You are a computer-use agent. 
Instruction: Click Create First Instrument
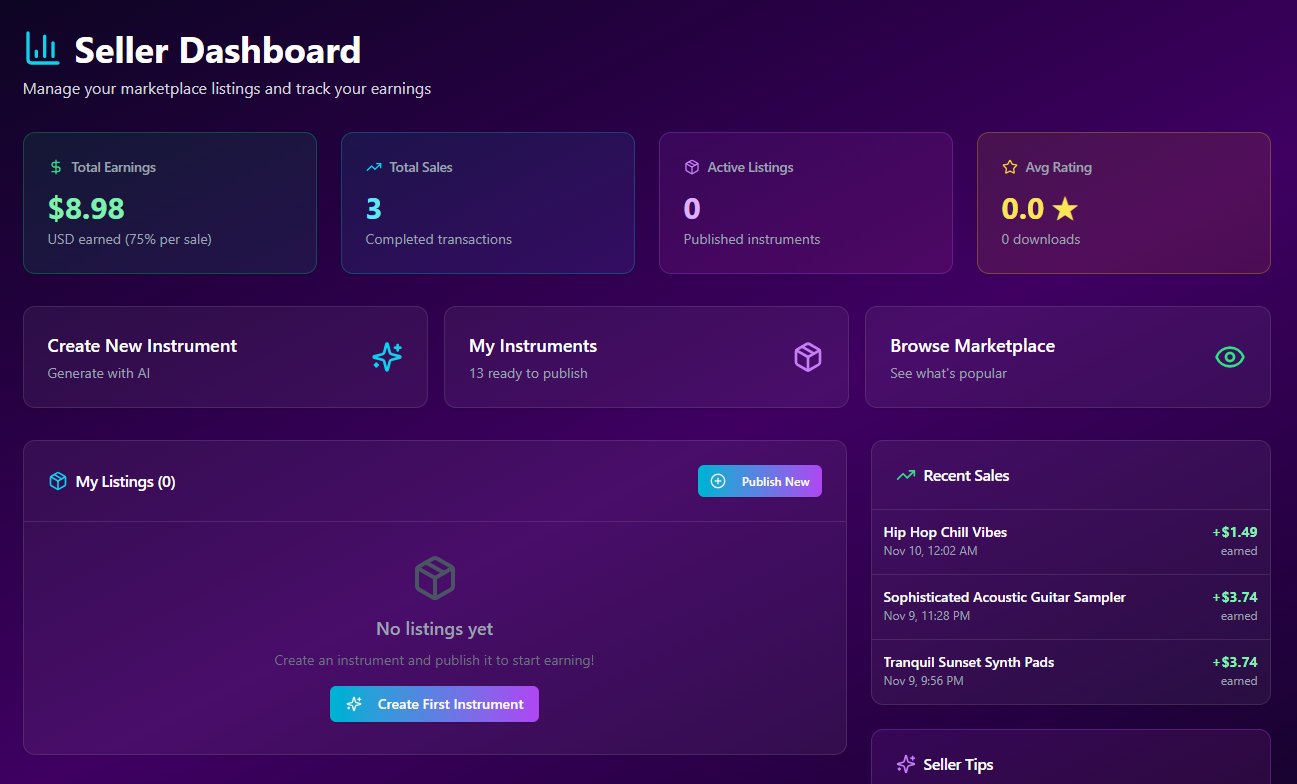[434, 704]
